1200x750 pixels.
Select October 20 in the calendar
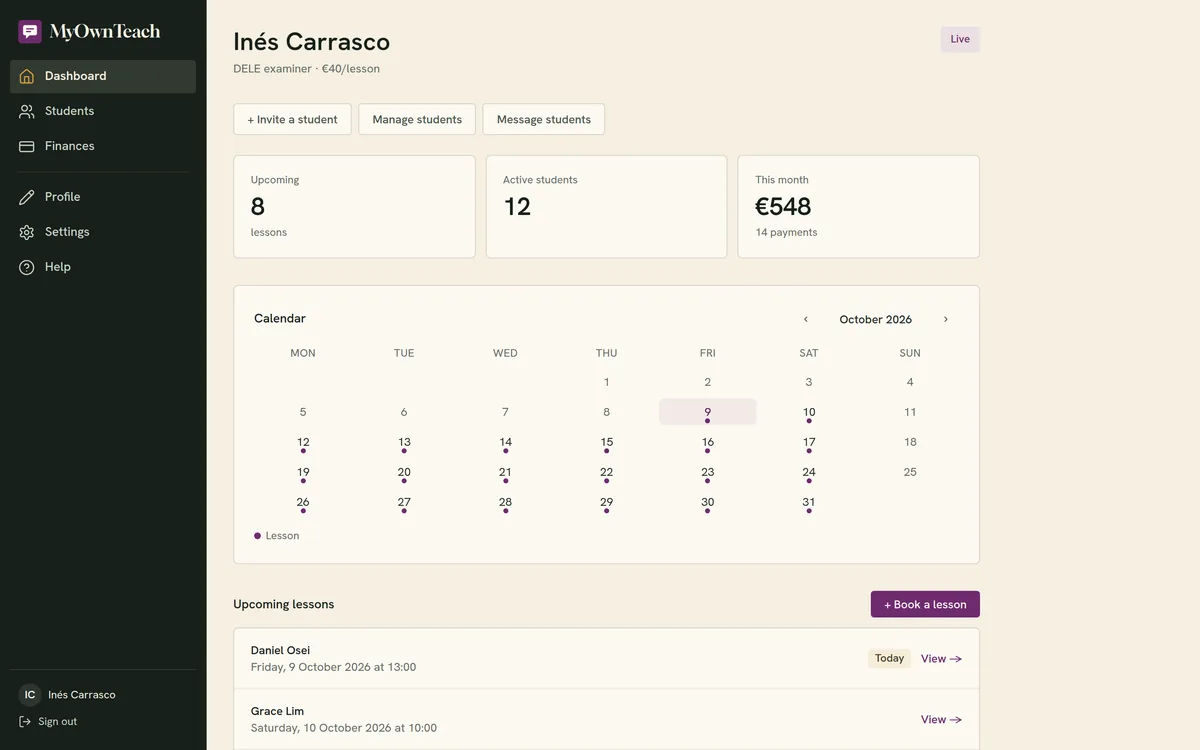coord(404,472)
